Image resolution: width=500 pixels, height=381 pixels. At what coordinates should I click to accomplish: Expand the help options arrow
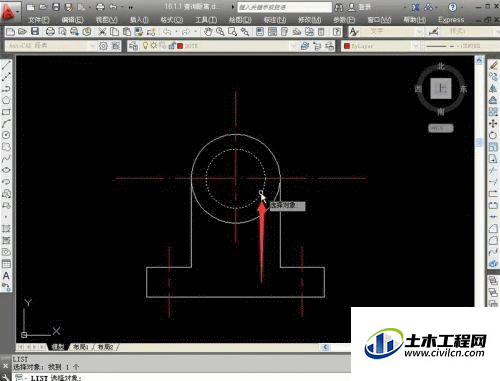pyautogui.click(x=462, y=7)
